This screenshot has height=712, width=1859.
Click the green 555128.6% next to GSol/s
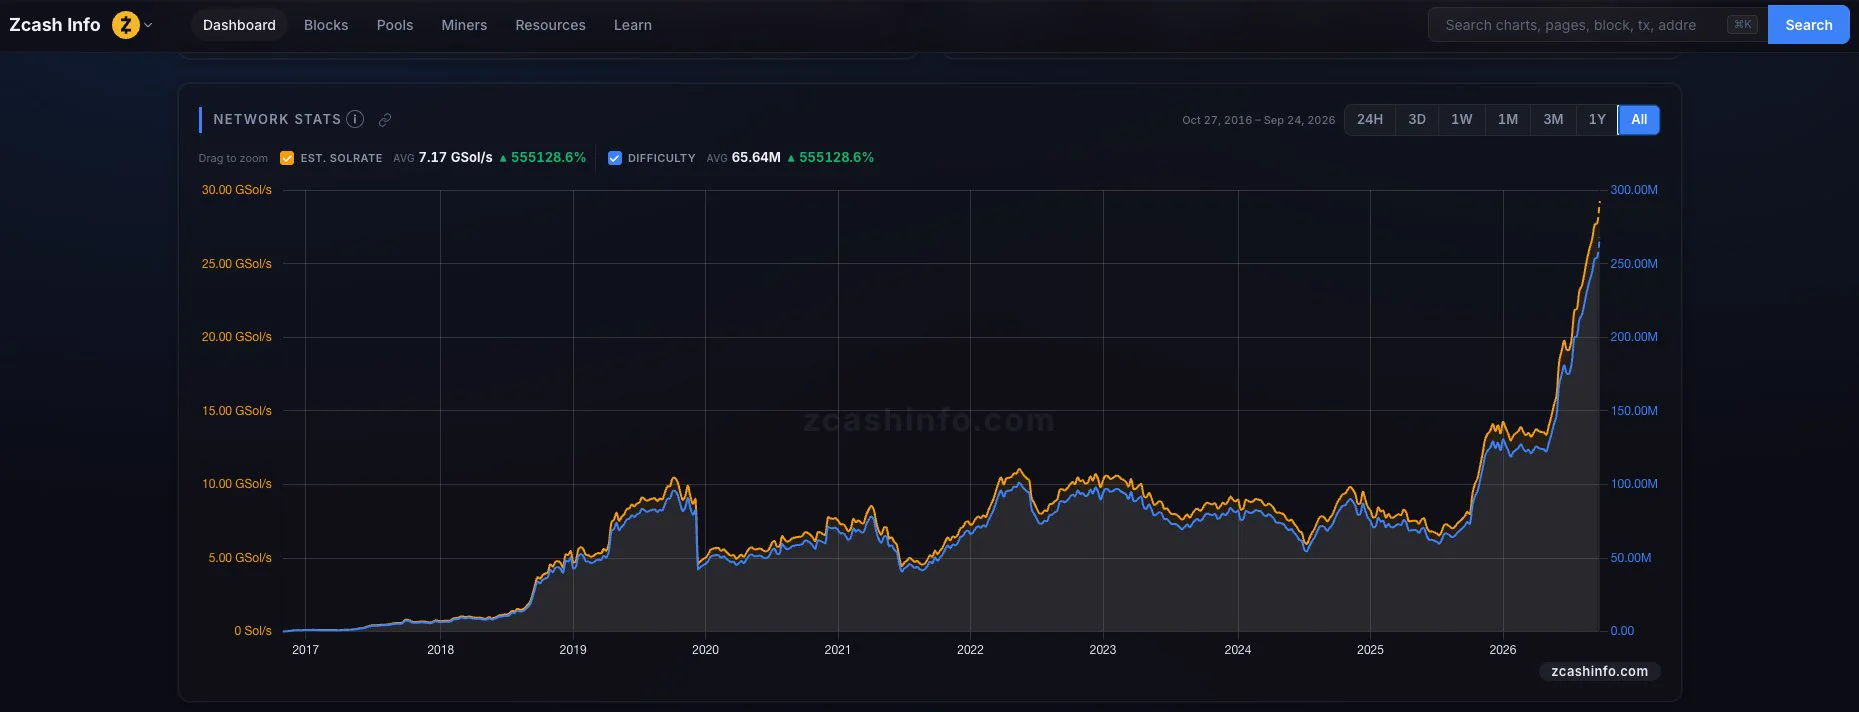[x=548, y=158]
